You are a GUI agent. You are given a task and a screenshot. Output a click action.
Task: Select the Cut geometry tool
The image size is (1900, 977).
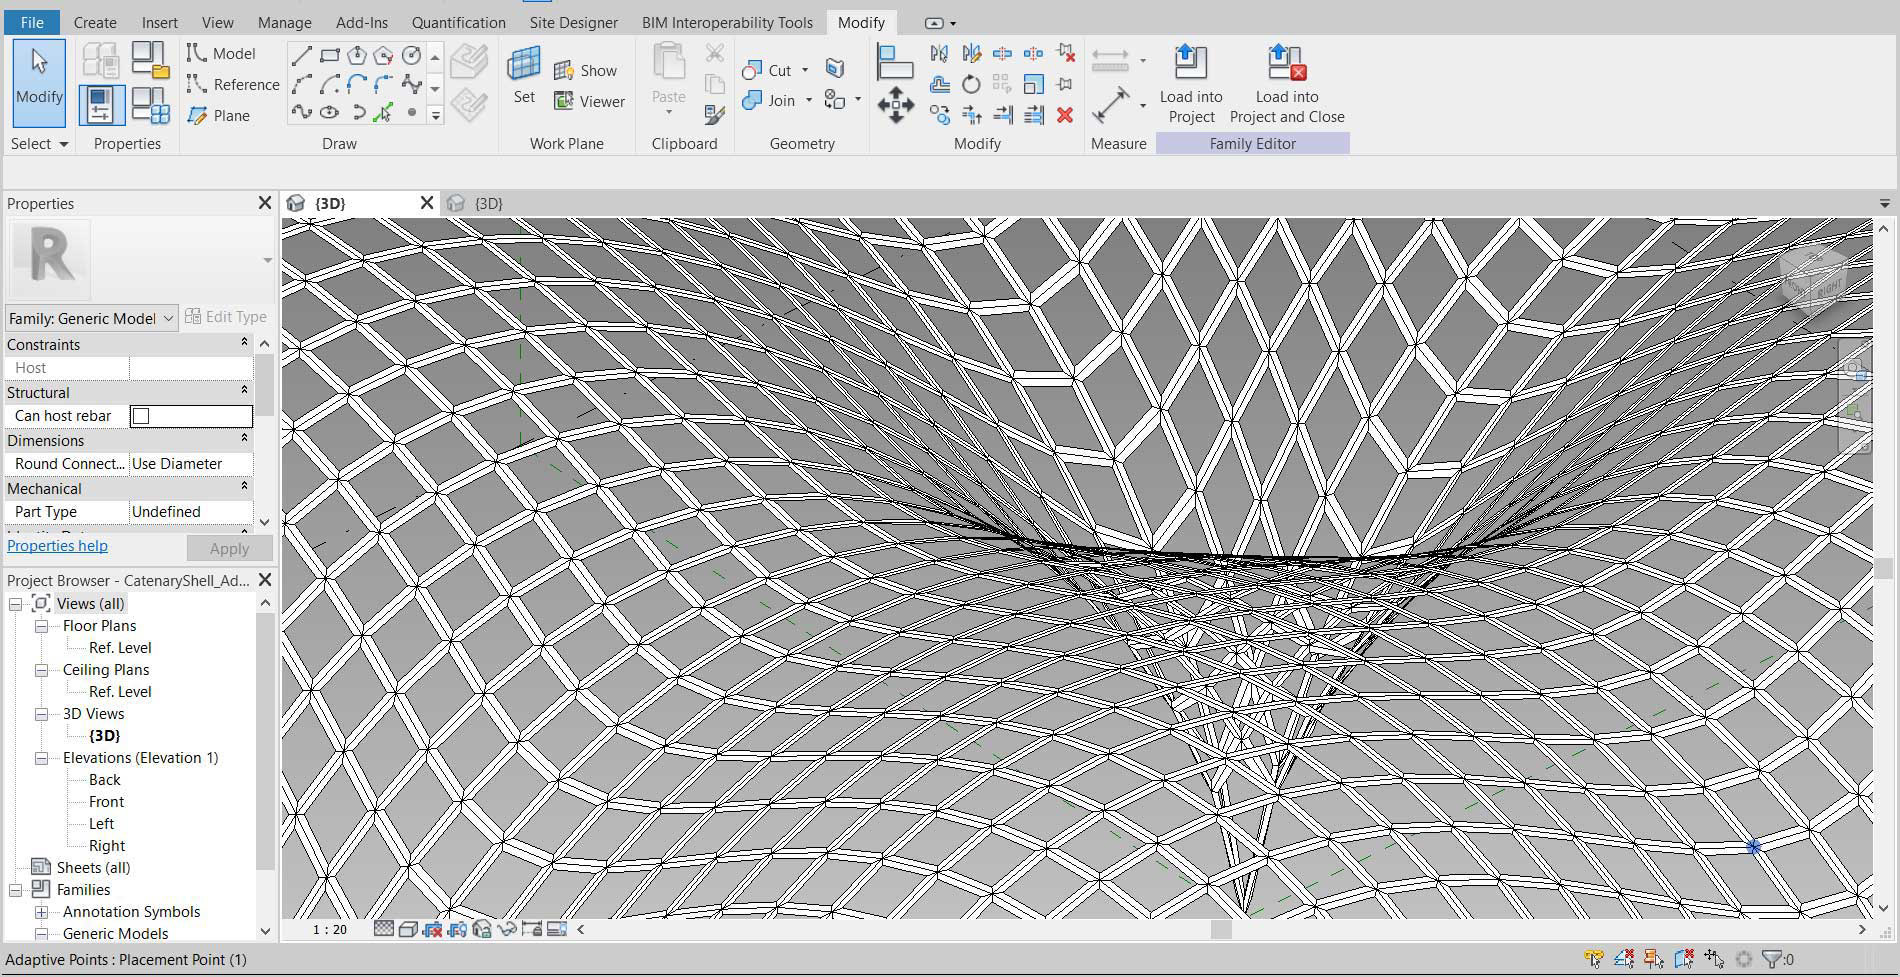tap(768, 70)
